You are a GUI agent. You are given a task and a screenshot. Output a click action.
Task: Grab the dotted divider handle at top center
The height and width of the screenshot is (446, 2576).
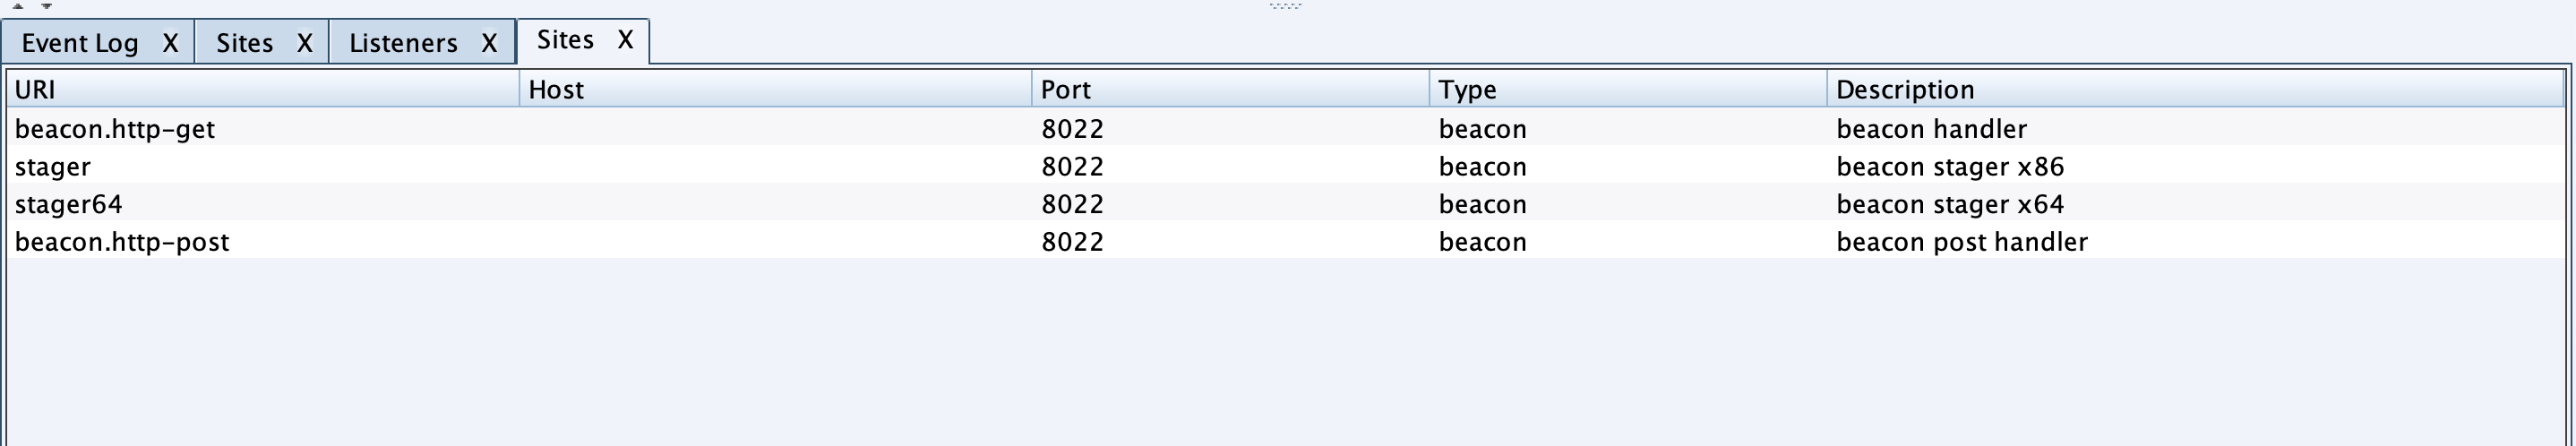point(1285,6)
